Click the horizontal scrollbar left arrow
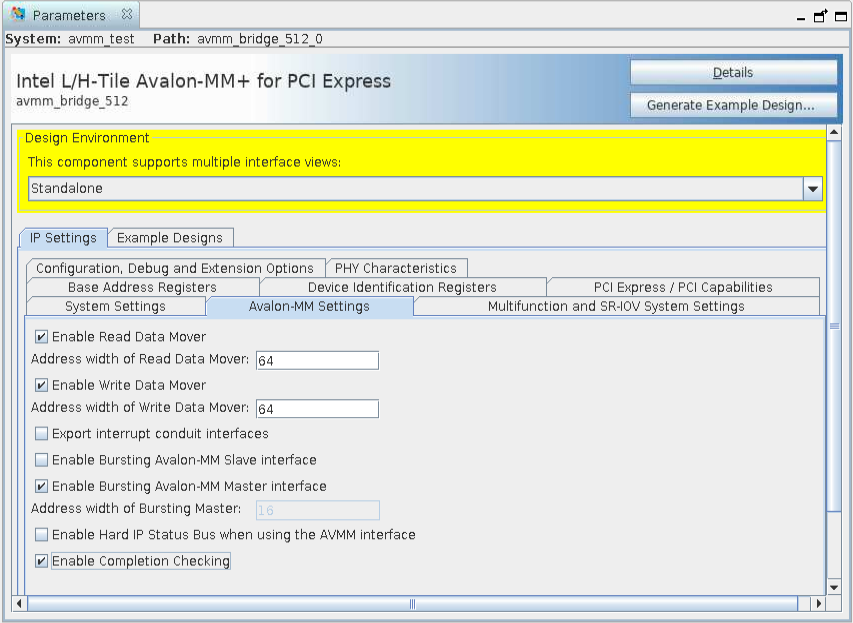 [19, 603]
